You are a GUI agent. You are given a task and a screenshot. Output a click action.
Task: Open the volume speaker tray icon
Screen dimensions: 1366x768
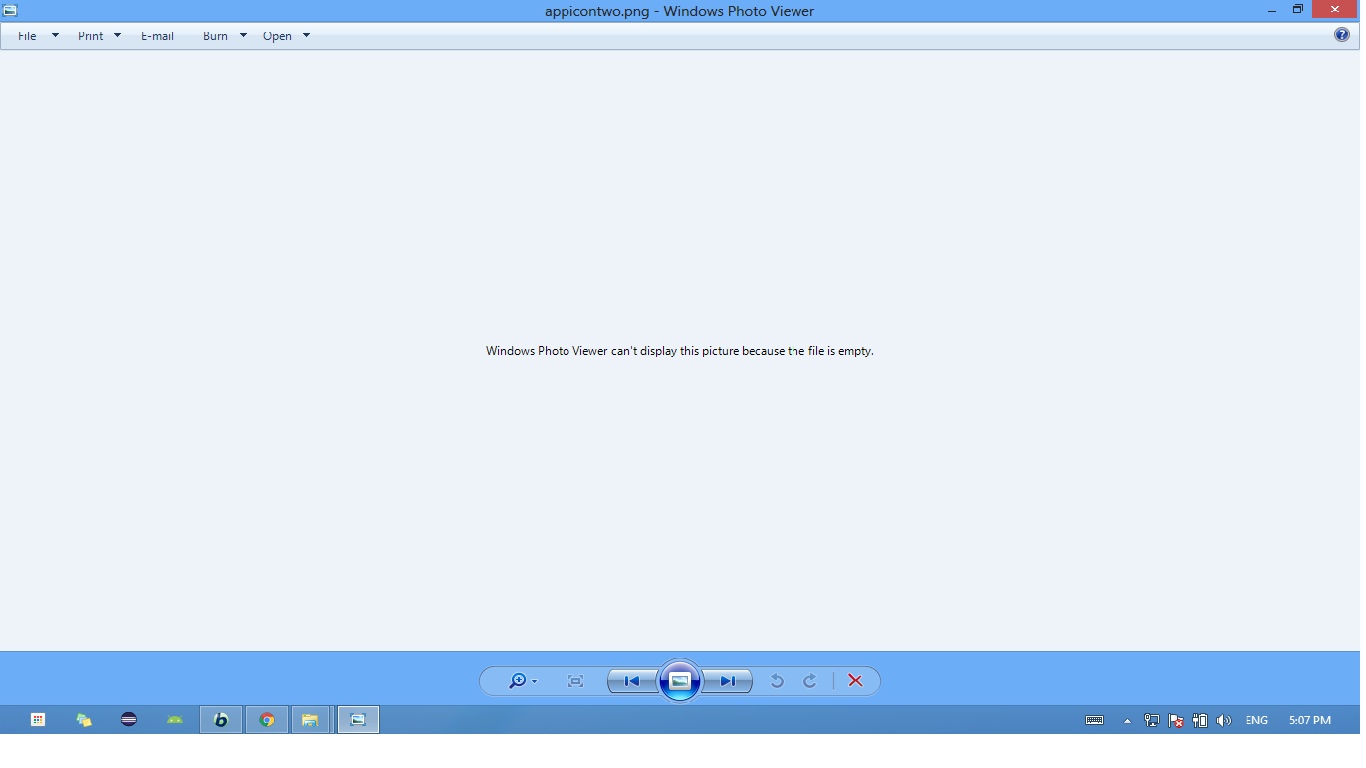1224,720
